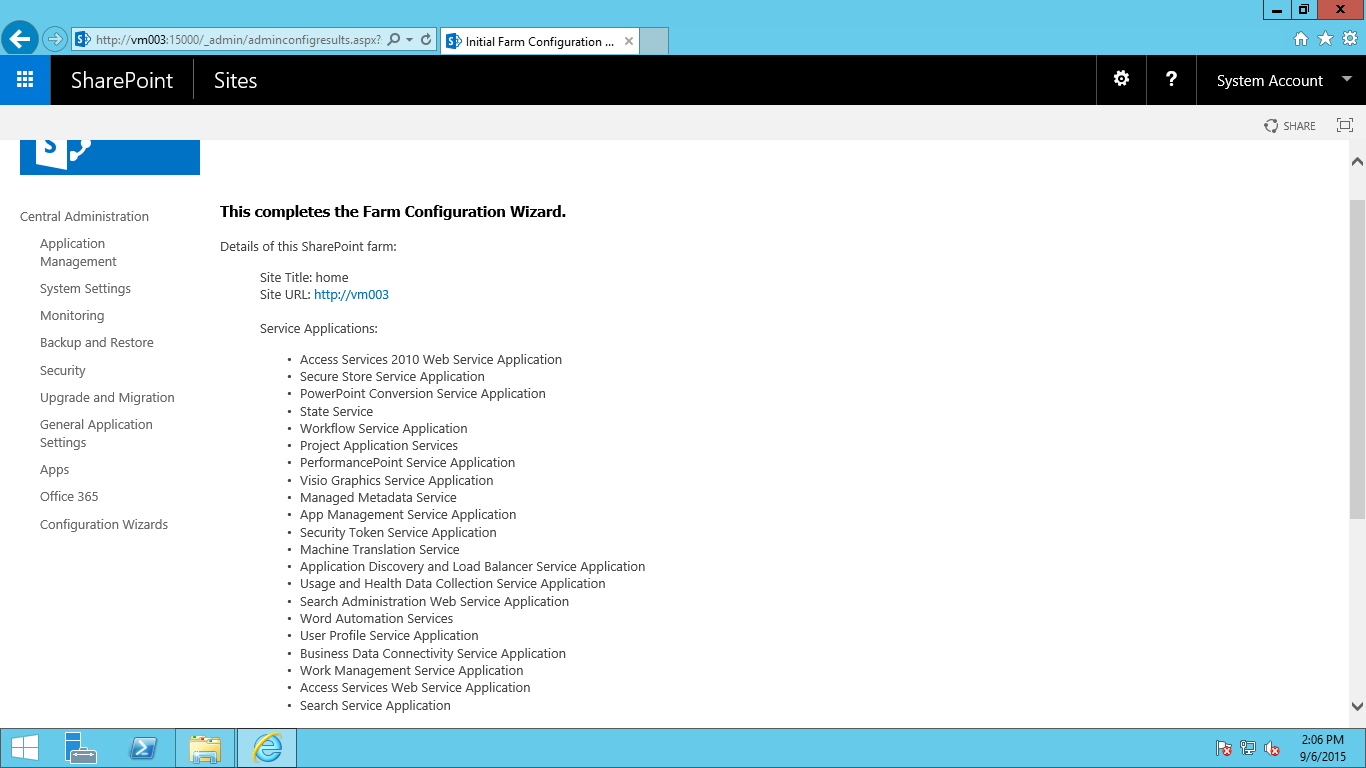Refresh the page in address bar

coord(426,40)
